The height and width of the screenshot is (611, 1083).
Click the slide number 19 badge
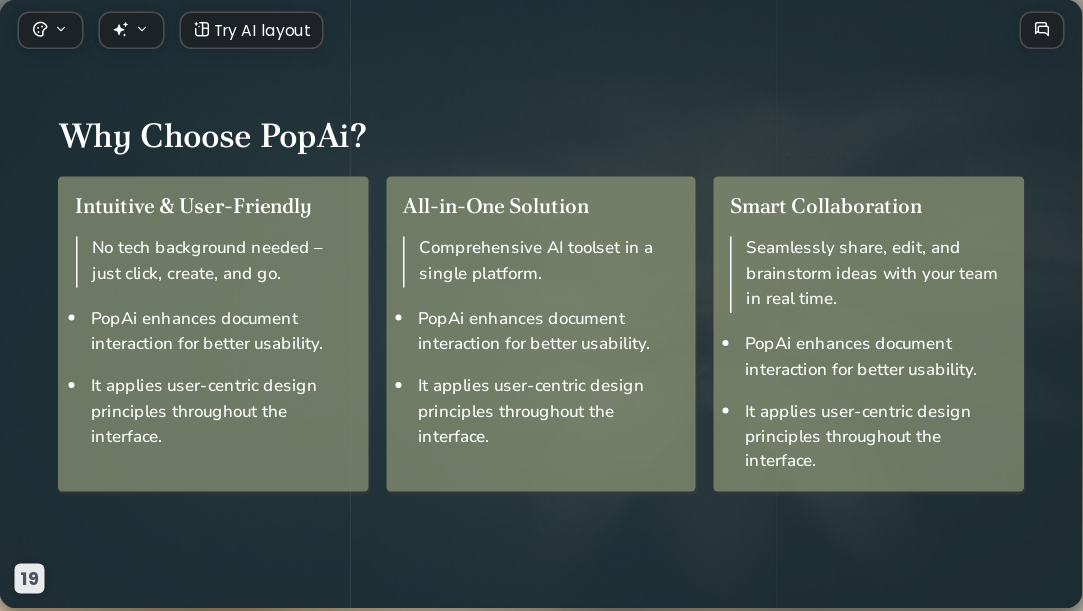pyautogui.click(x=30, y=579)
